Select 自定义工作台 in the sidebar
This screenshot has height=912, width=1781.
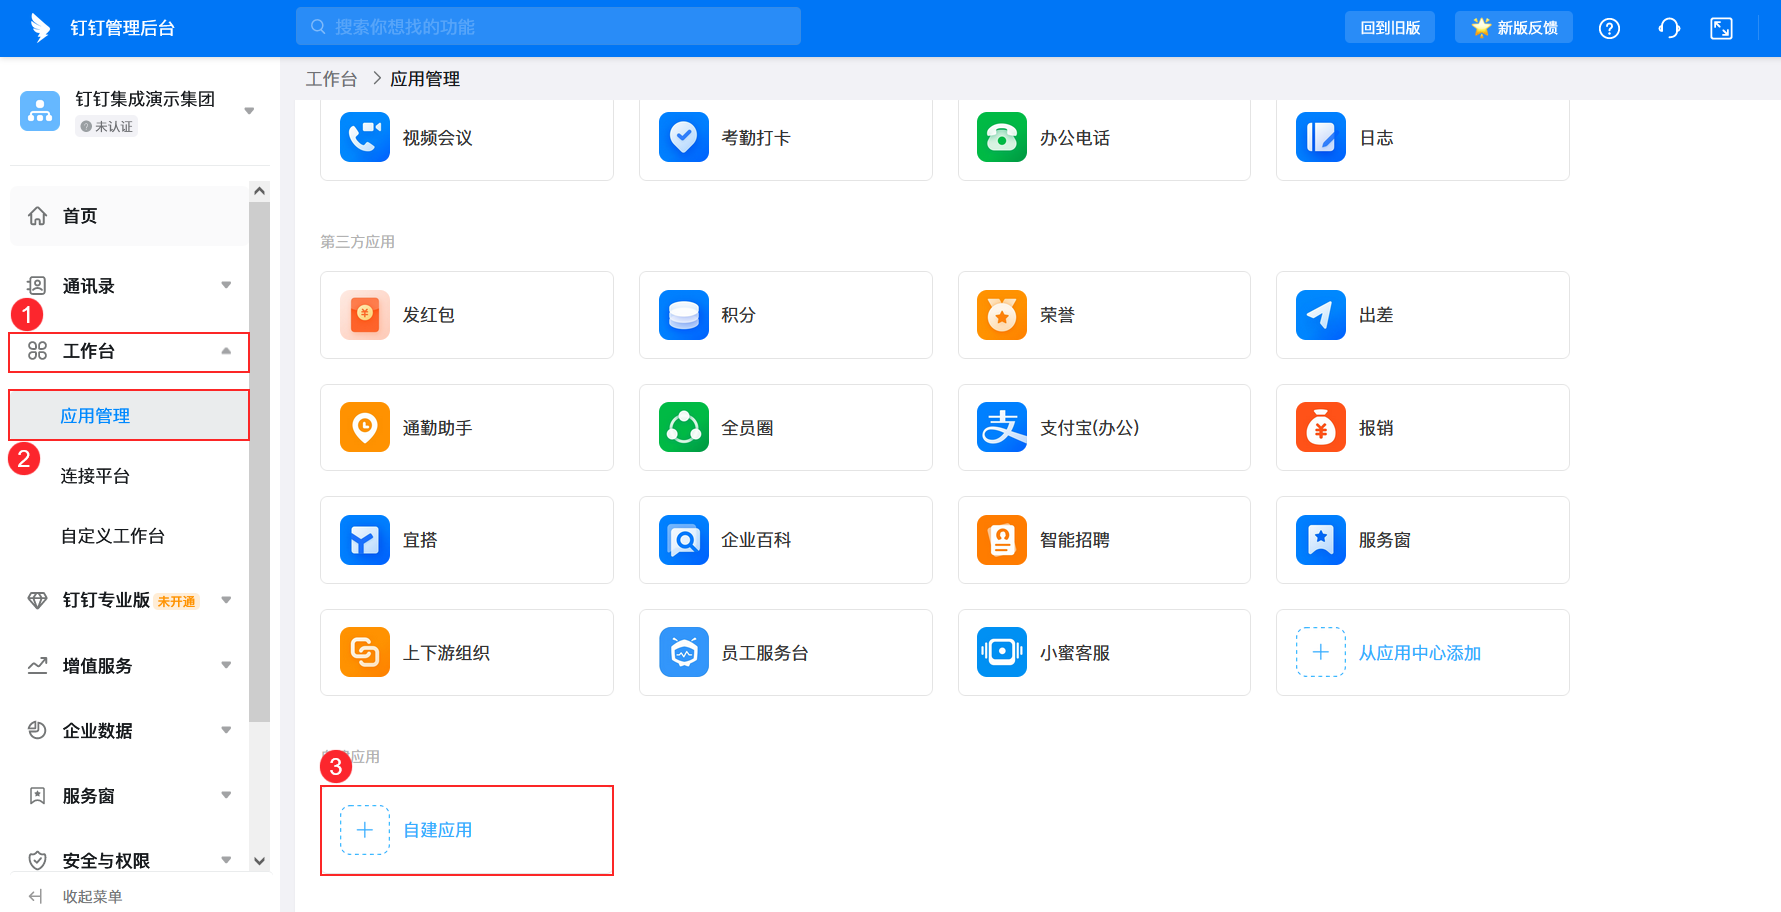(x=113, y=536)
